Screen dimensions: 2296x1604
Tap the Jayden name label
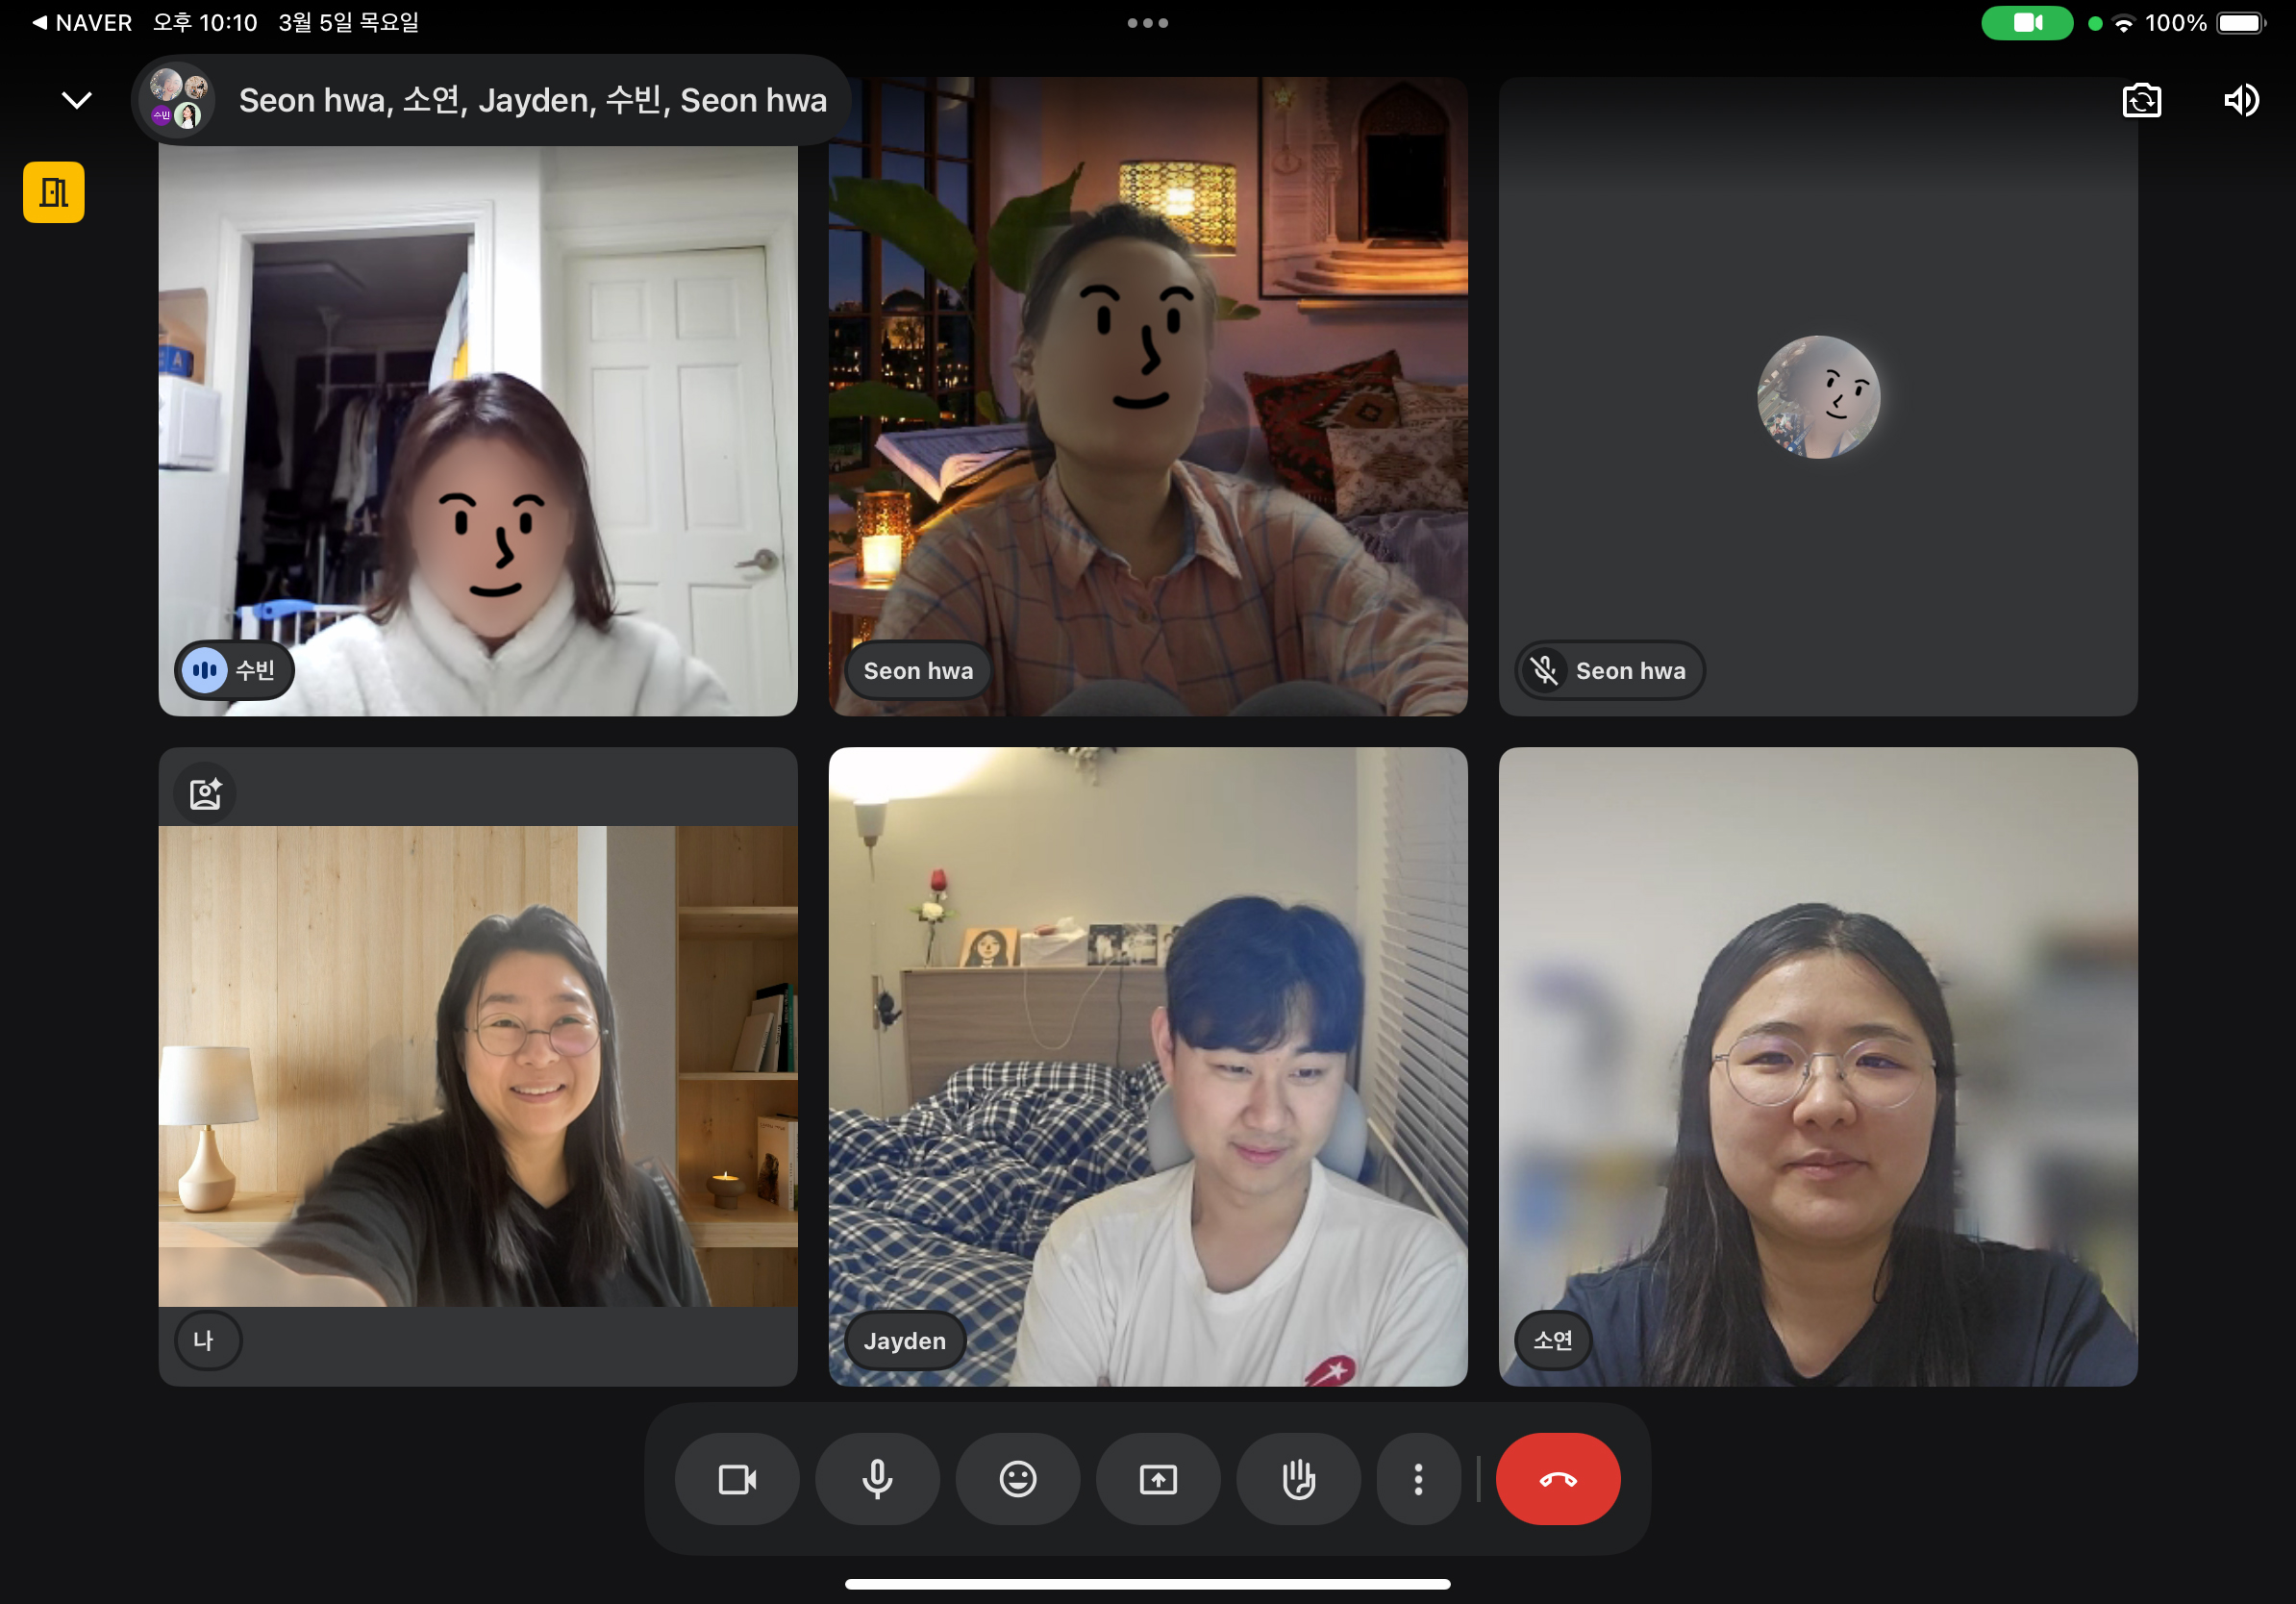[x=905, y=1340]
